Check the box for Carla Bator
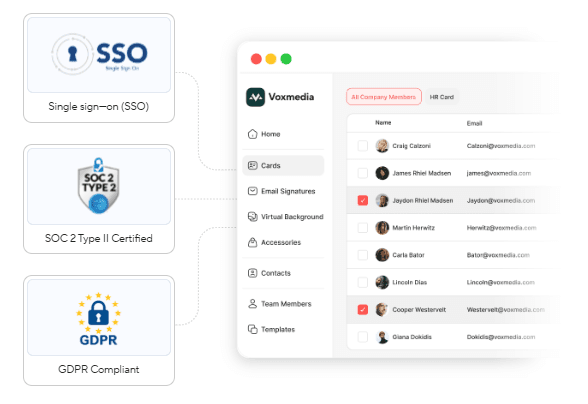The image size is (588, 404). coord(363,255)
